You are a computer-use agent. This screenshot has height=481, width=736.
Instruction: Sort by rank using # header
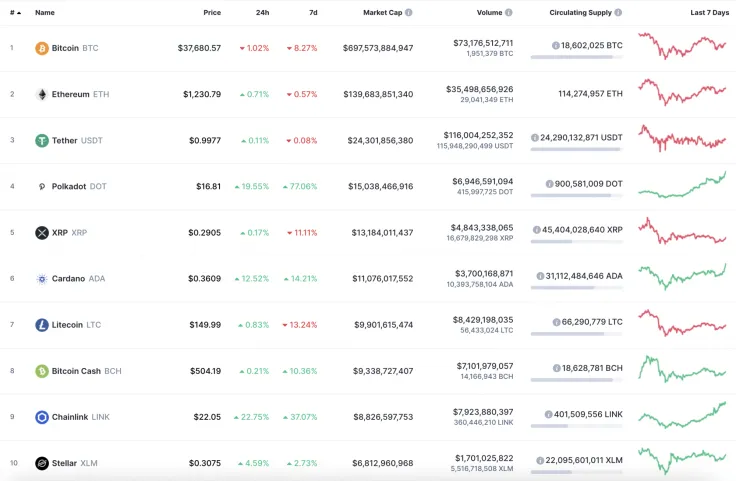tap(12, 13)
